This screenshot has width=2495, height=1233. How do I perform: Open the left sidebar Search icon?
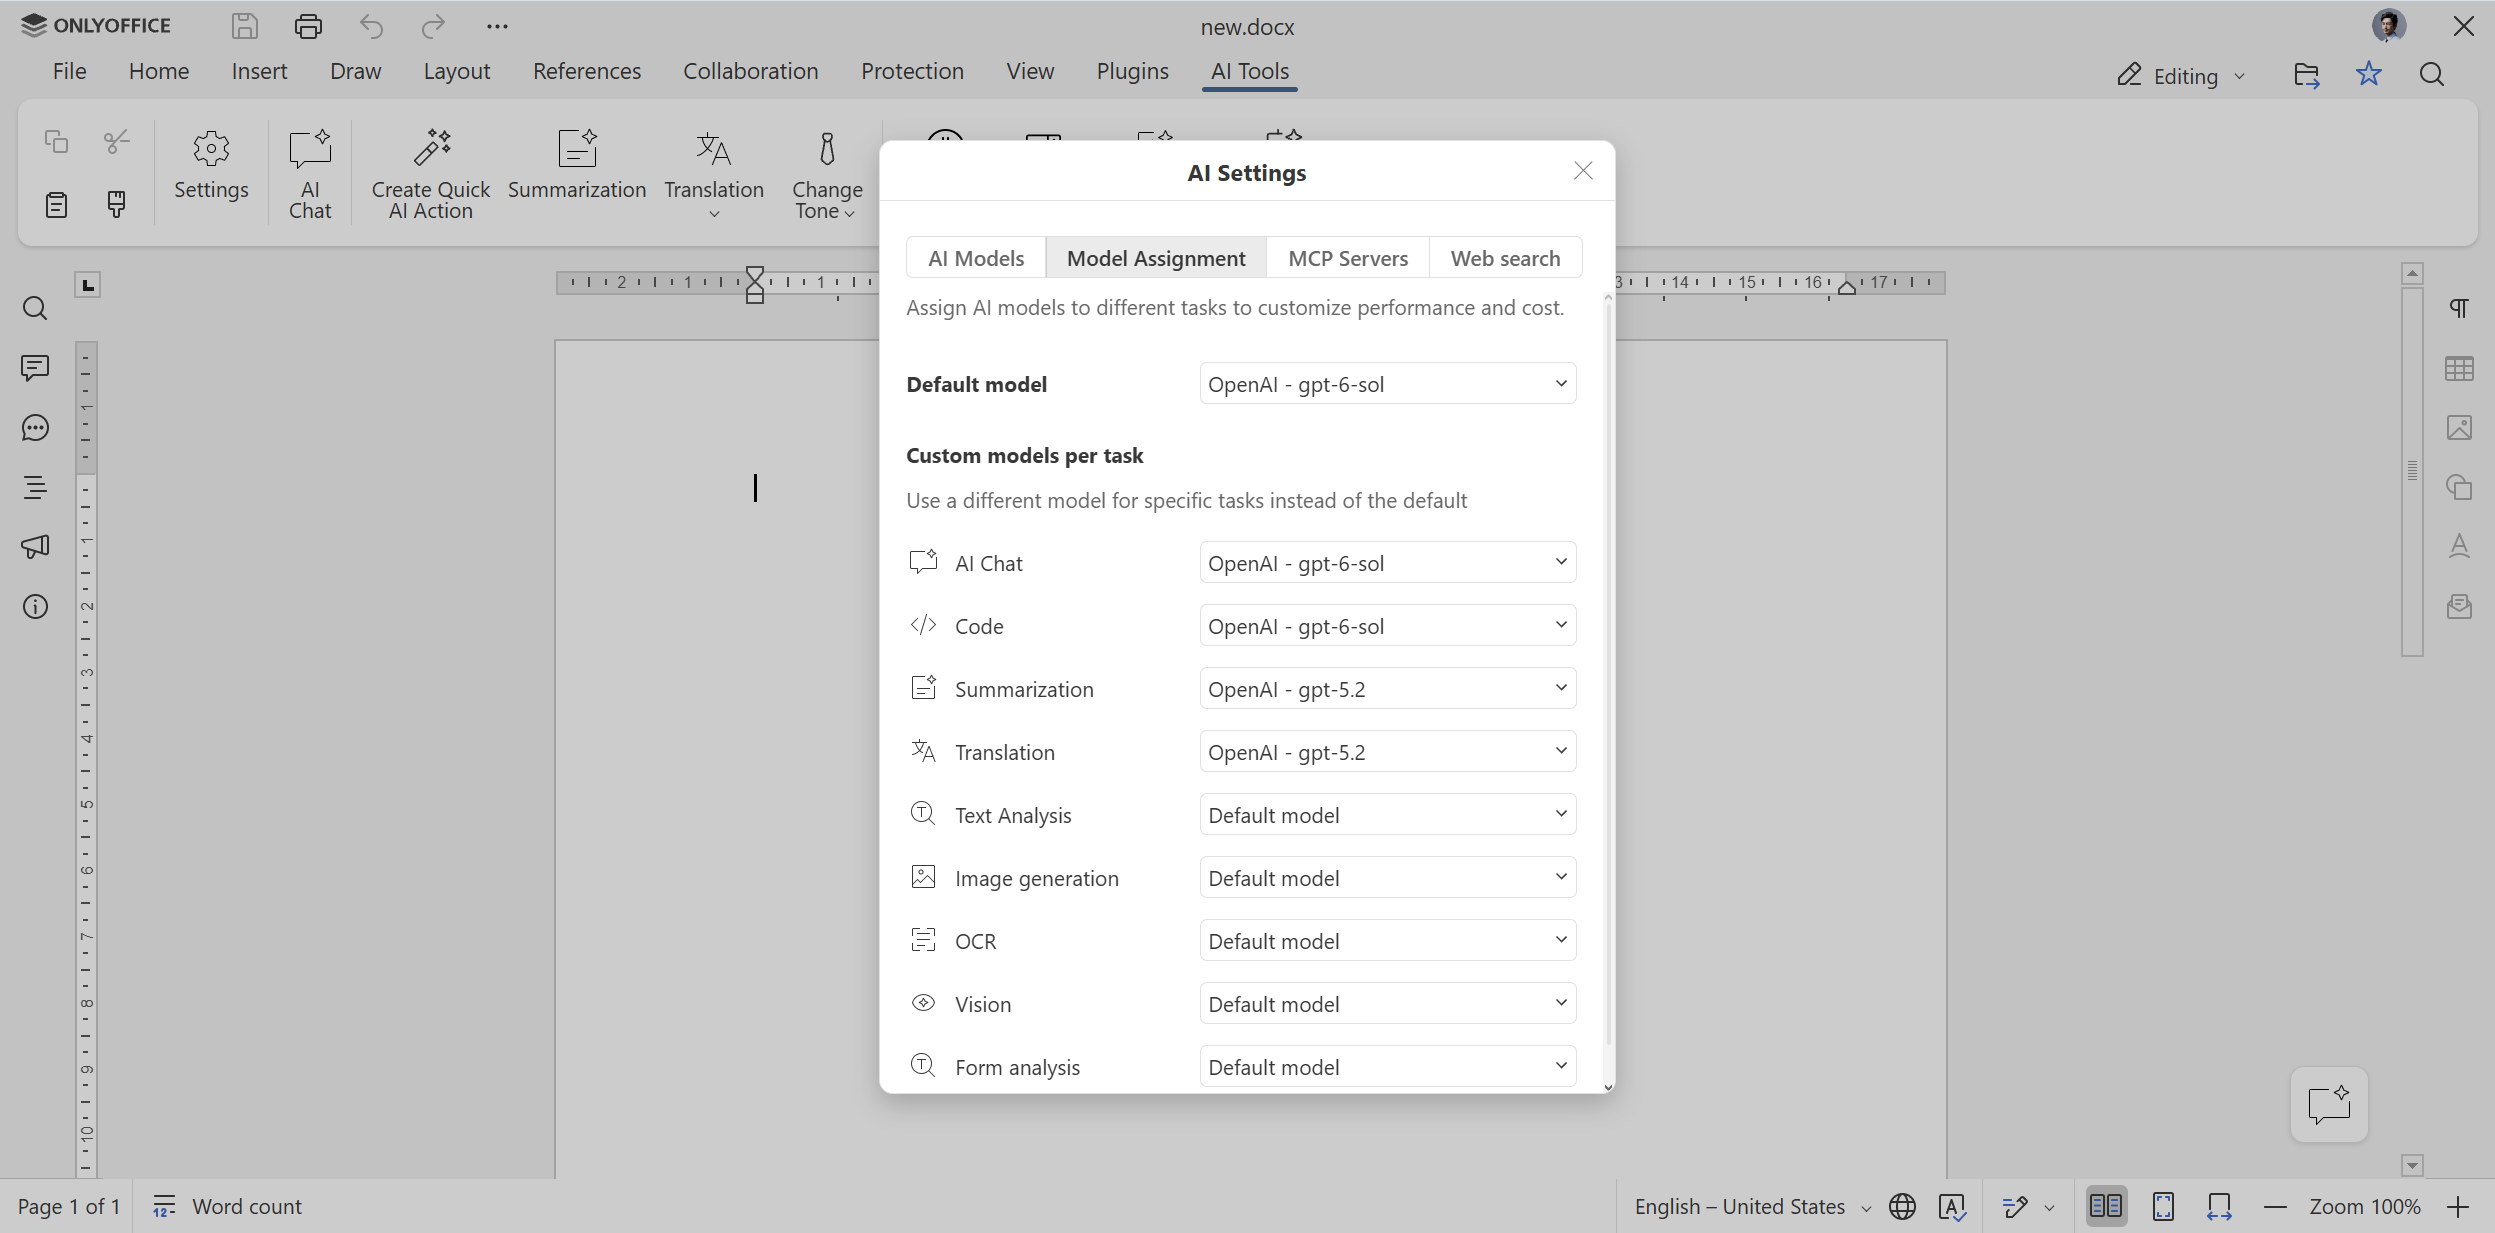tap(35, 308)
